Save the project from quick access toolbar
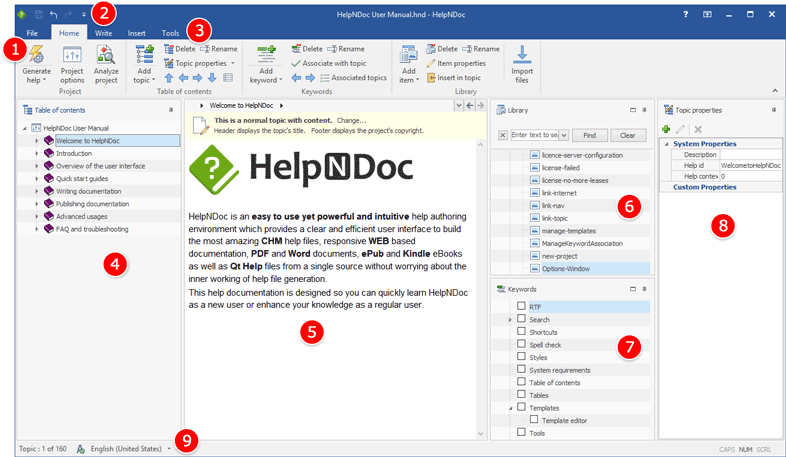This screenshot has height=457, width=786. pos(39,15)
